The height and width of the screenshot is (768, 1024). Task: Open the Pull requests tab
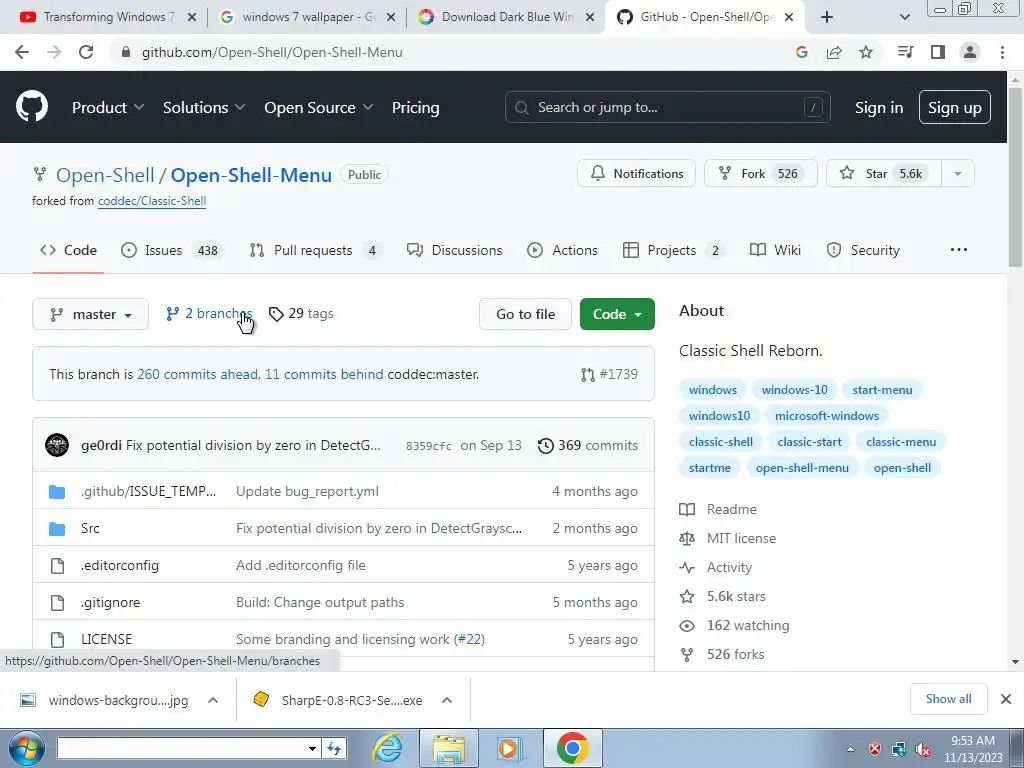tap(316, 250)
